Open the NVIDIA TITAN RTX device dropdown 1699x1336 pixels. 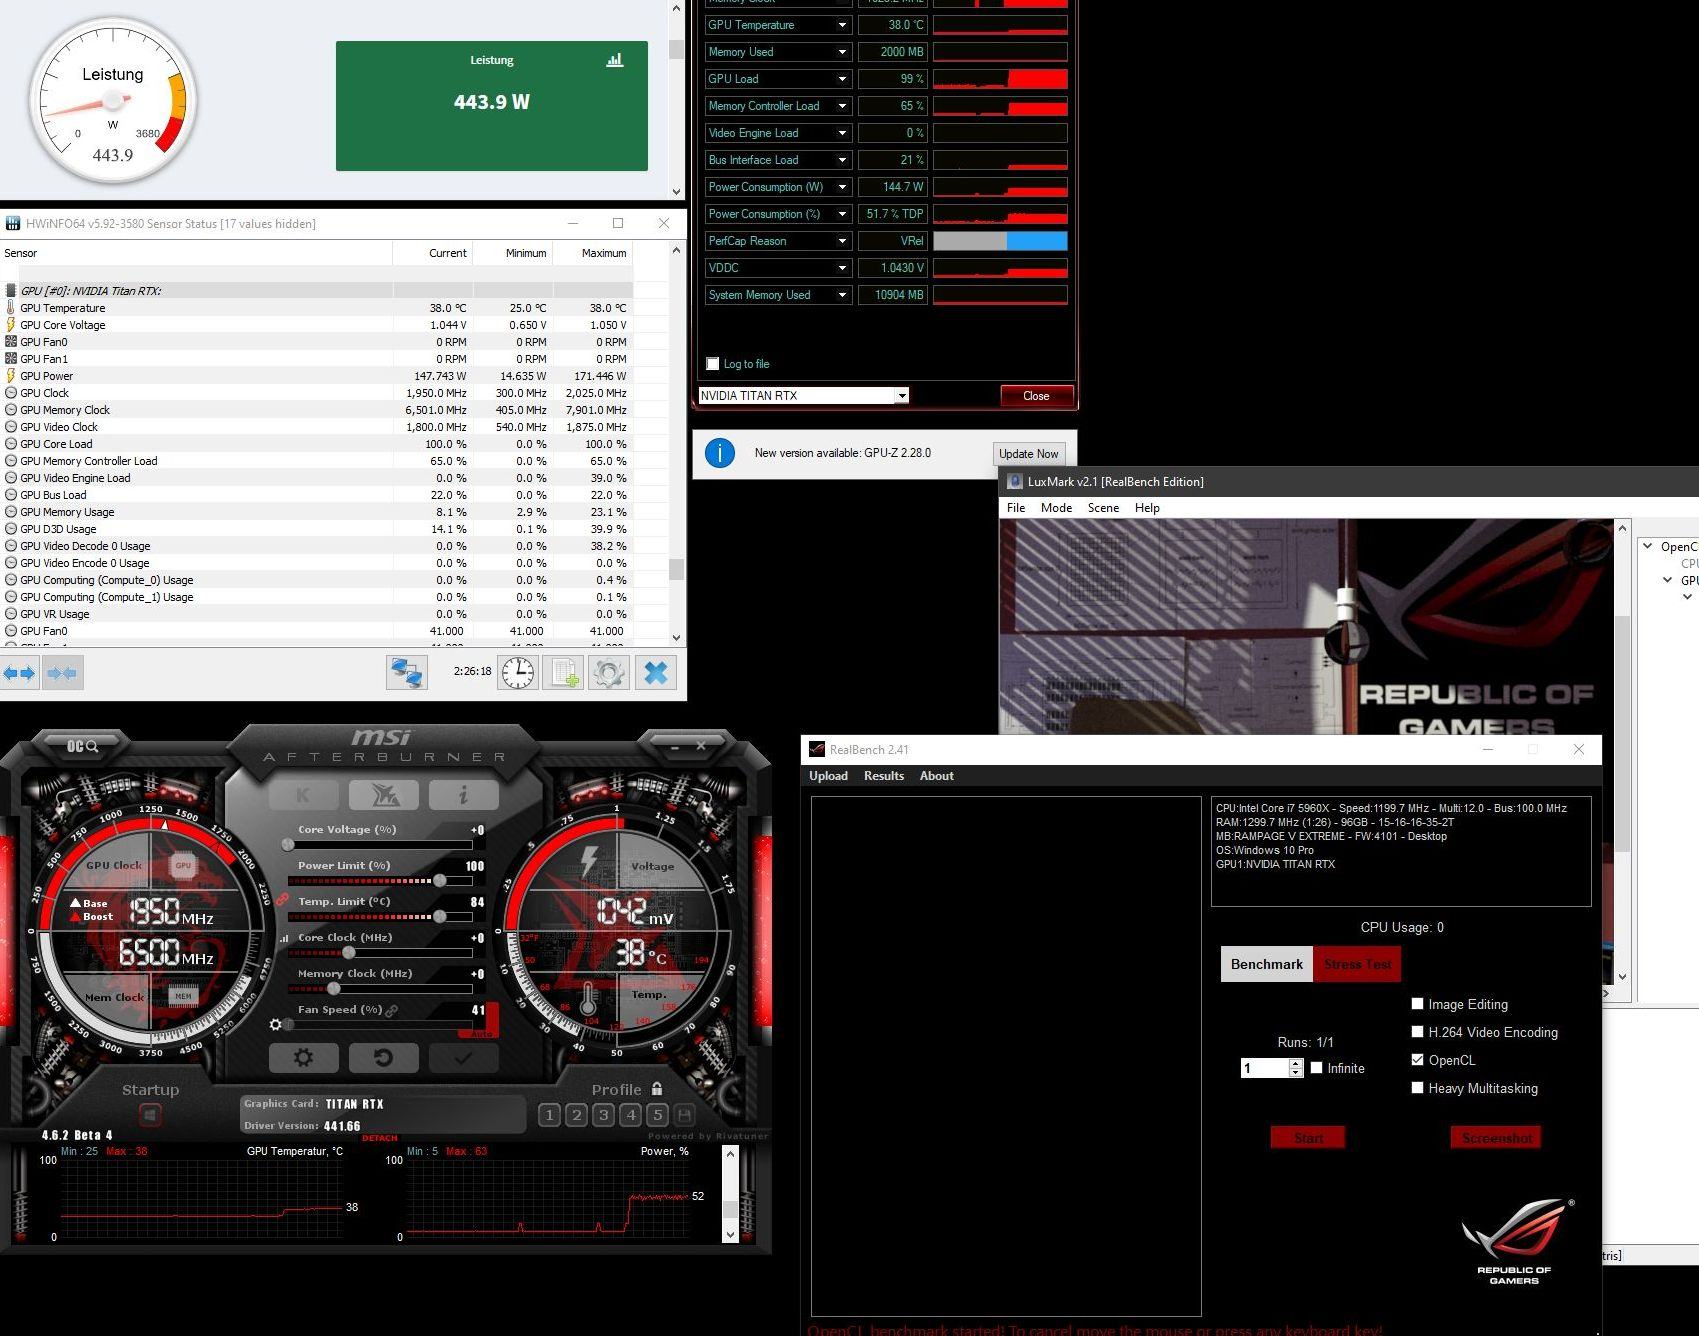pyautogui.click(x=901, y=396)
